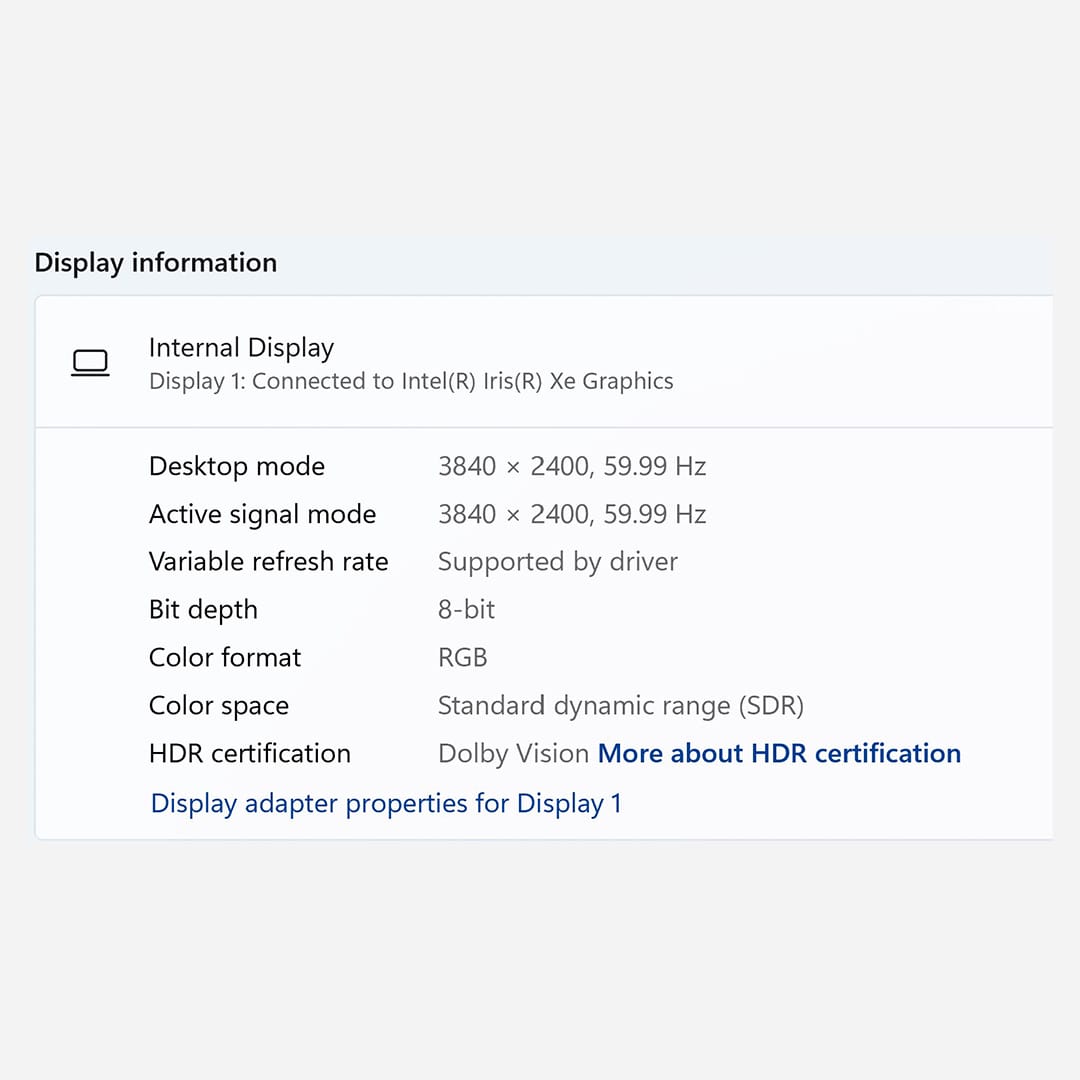Click the 'Display information' section heading
Viewport: 1080px width, 1080px height.
(156, 262)
